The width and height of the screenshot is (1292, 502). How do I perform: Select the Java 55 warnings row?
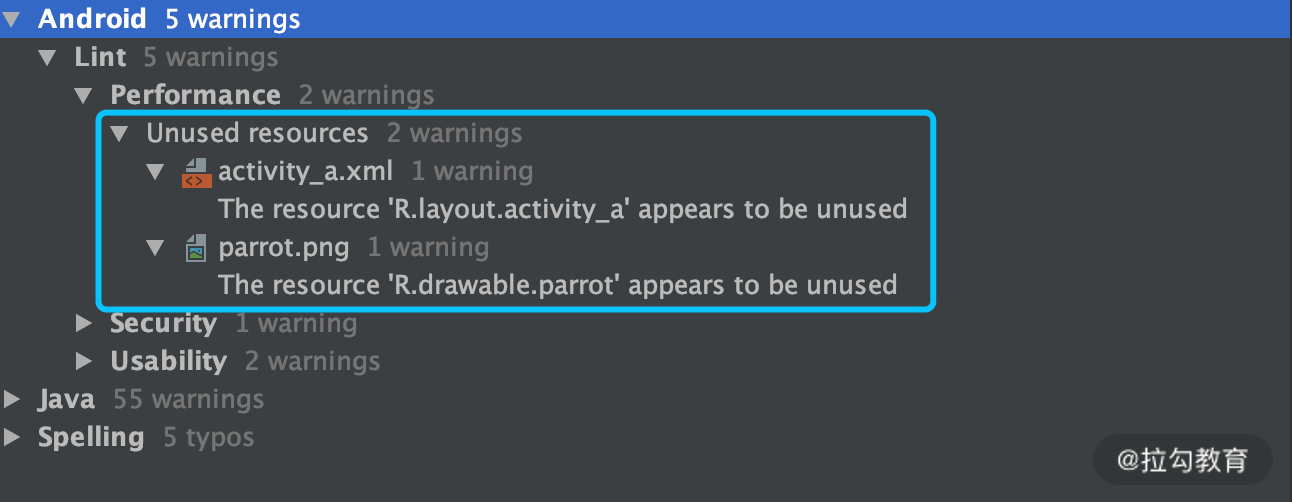151,399
